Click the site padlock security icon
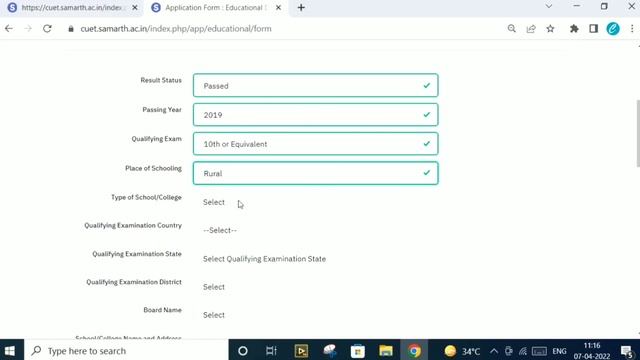The height and width of the screenshot is (360, 640). pos(71,29)
